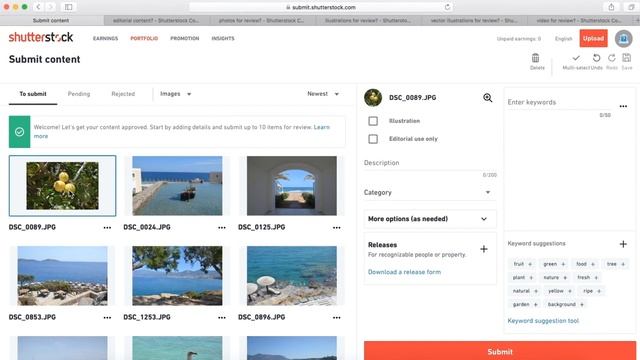Screen dimensions: 640x360
Task: Click the Description text field
Action: 430,163
